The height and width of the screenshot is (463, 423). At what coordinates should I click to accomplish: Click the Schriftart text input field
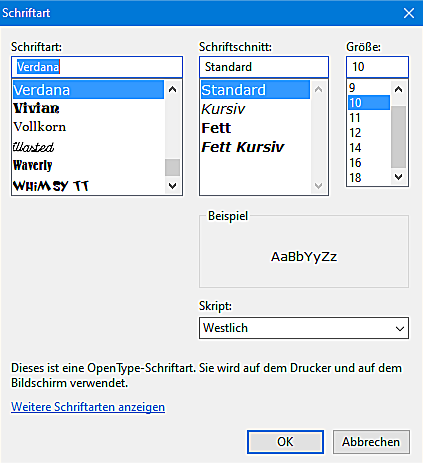[97, 67]
